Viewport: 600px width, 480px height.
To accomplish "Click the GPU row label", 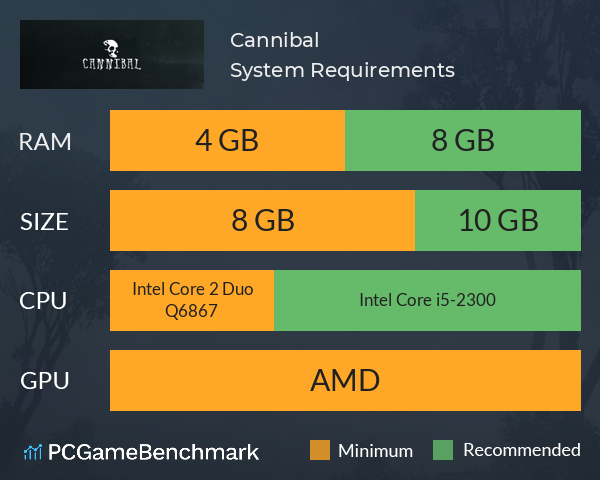I will [45, 381].
